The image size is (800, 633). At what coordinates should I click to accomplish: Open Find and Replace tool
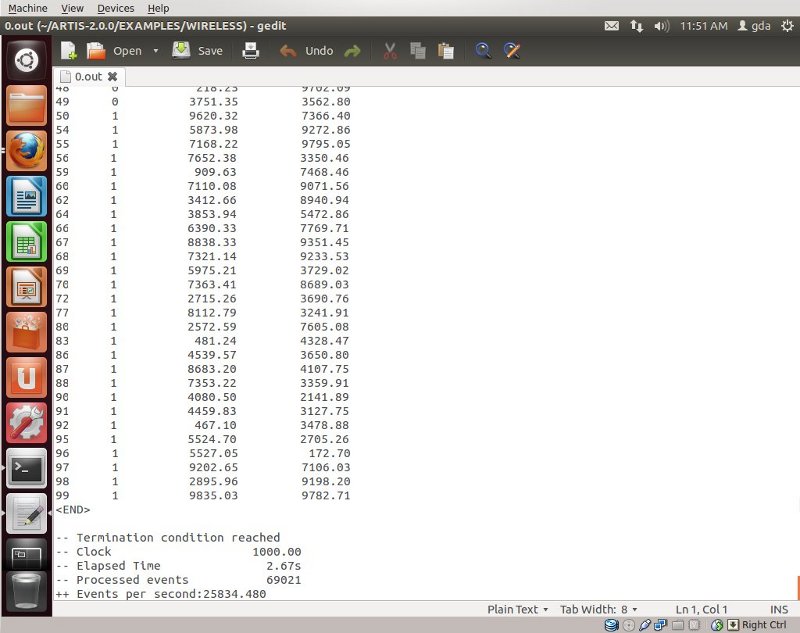(x=512, y=51)
